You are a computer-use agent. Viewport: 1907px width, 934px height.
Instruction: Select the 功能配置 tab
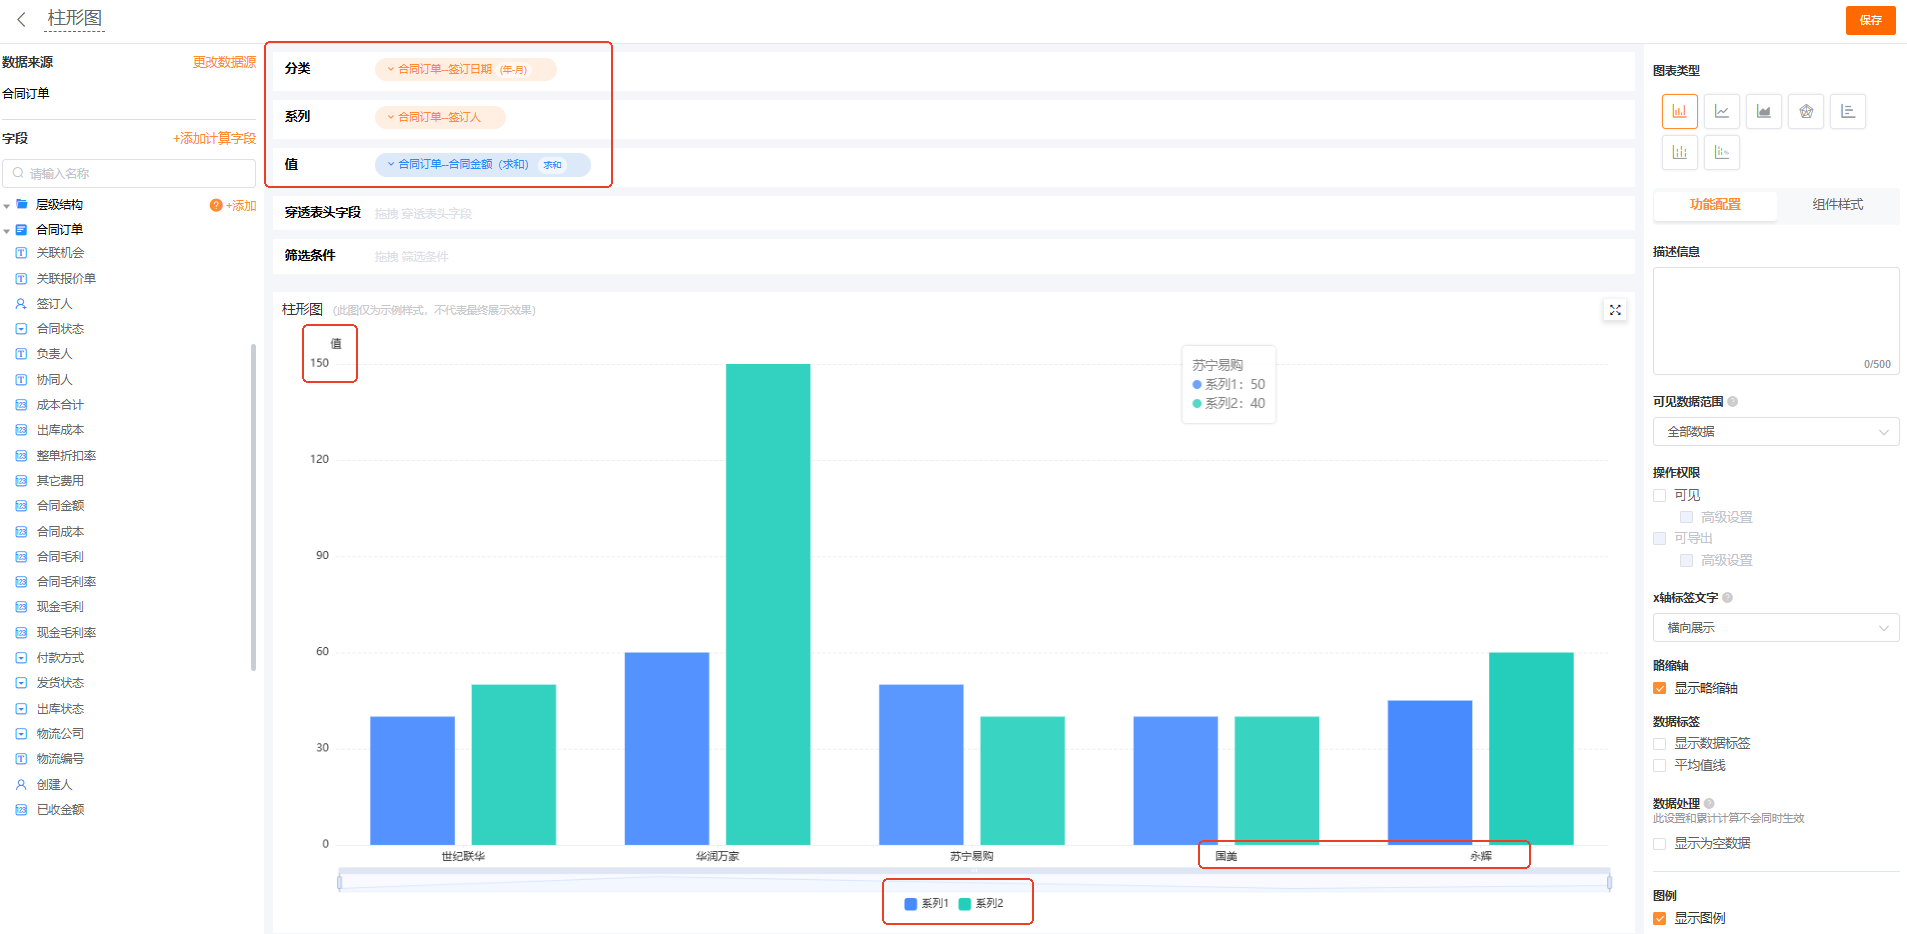click(x=1715, y=205)
